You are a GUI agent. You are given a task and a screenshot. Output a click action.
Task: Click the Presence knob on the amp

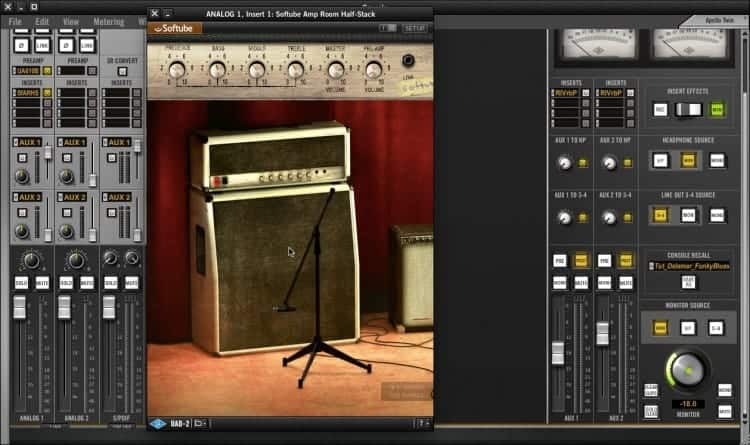pos(176,70)
